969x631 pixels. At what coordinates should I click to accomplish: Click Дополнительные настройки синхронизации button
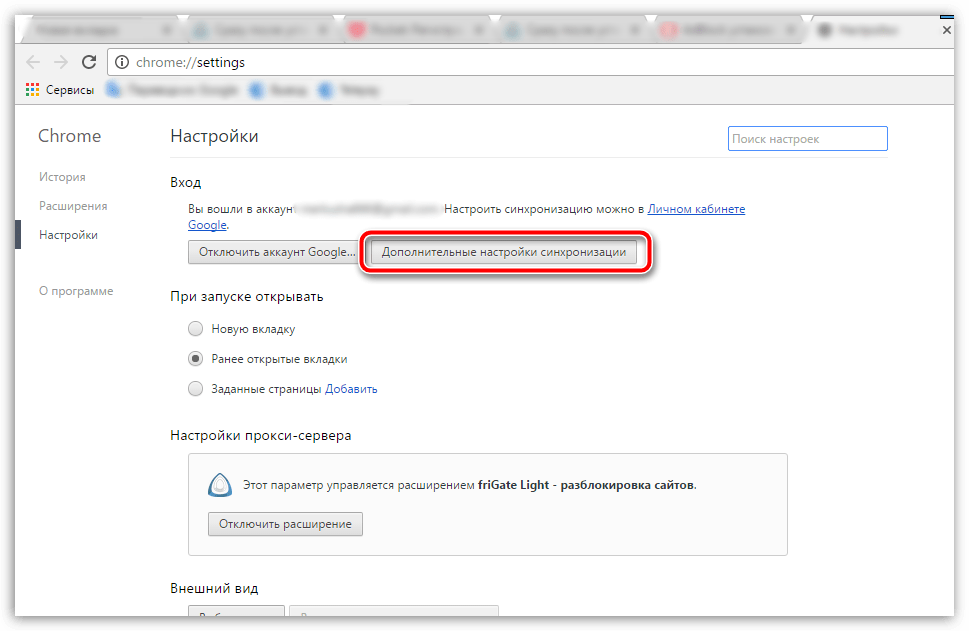tap(504, 252)
